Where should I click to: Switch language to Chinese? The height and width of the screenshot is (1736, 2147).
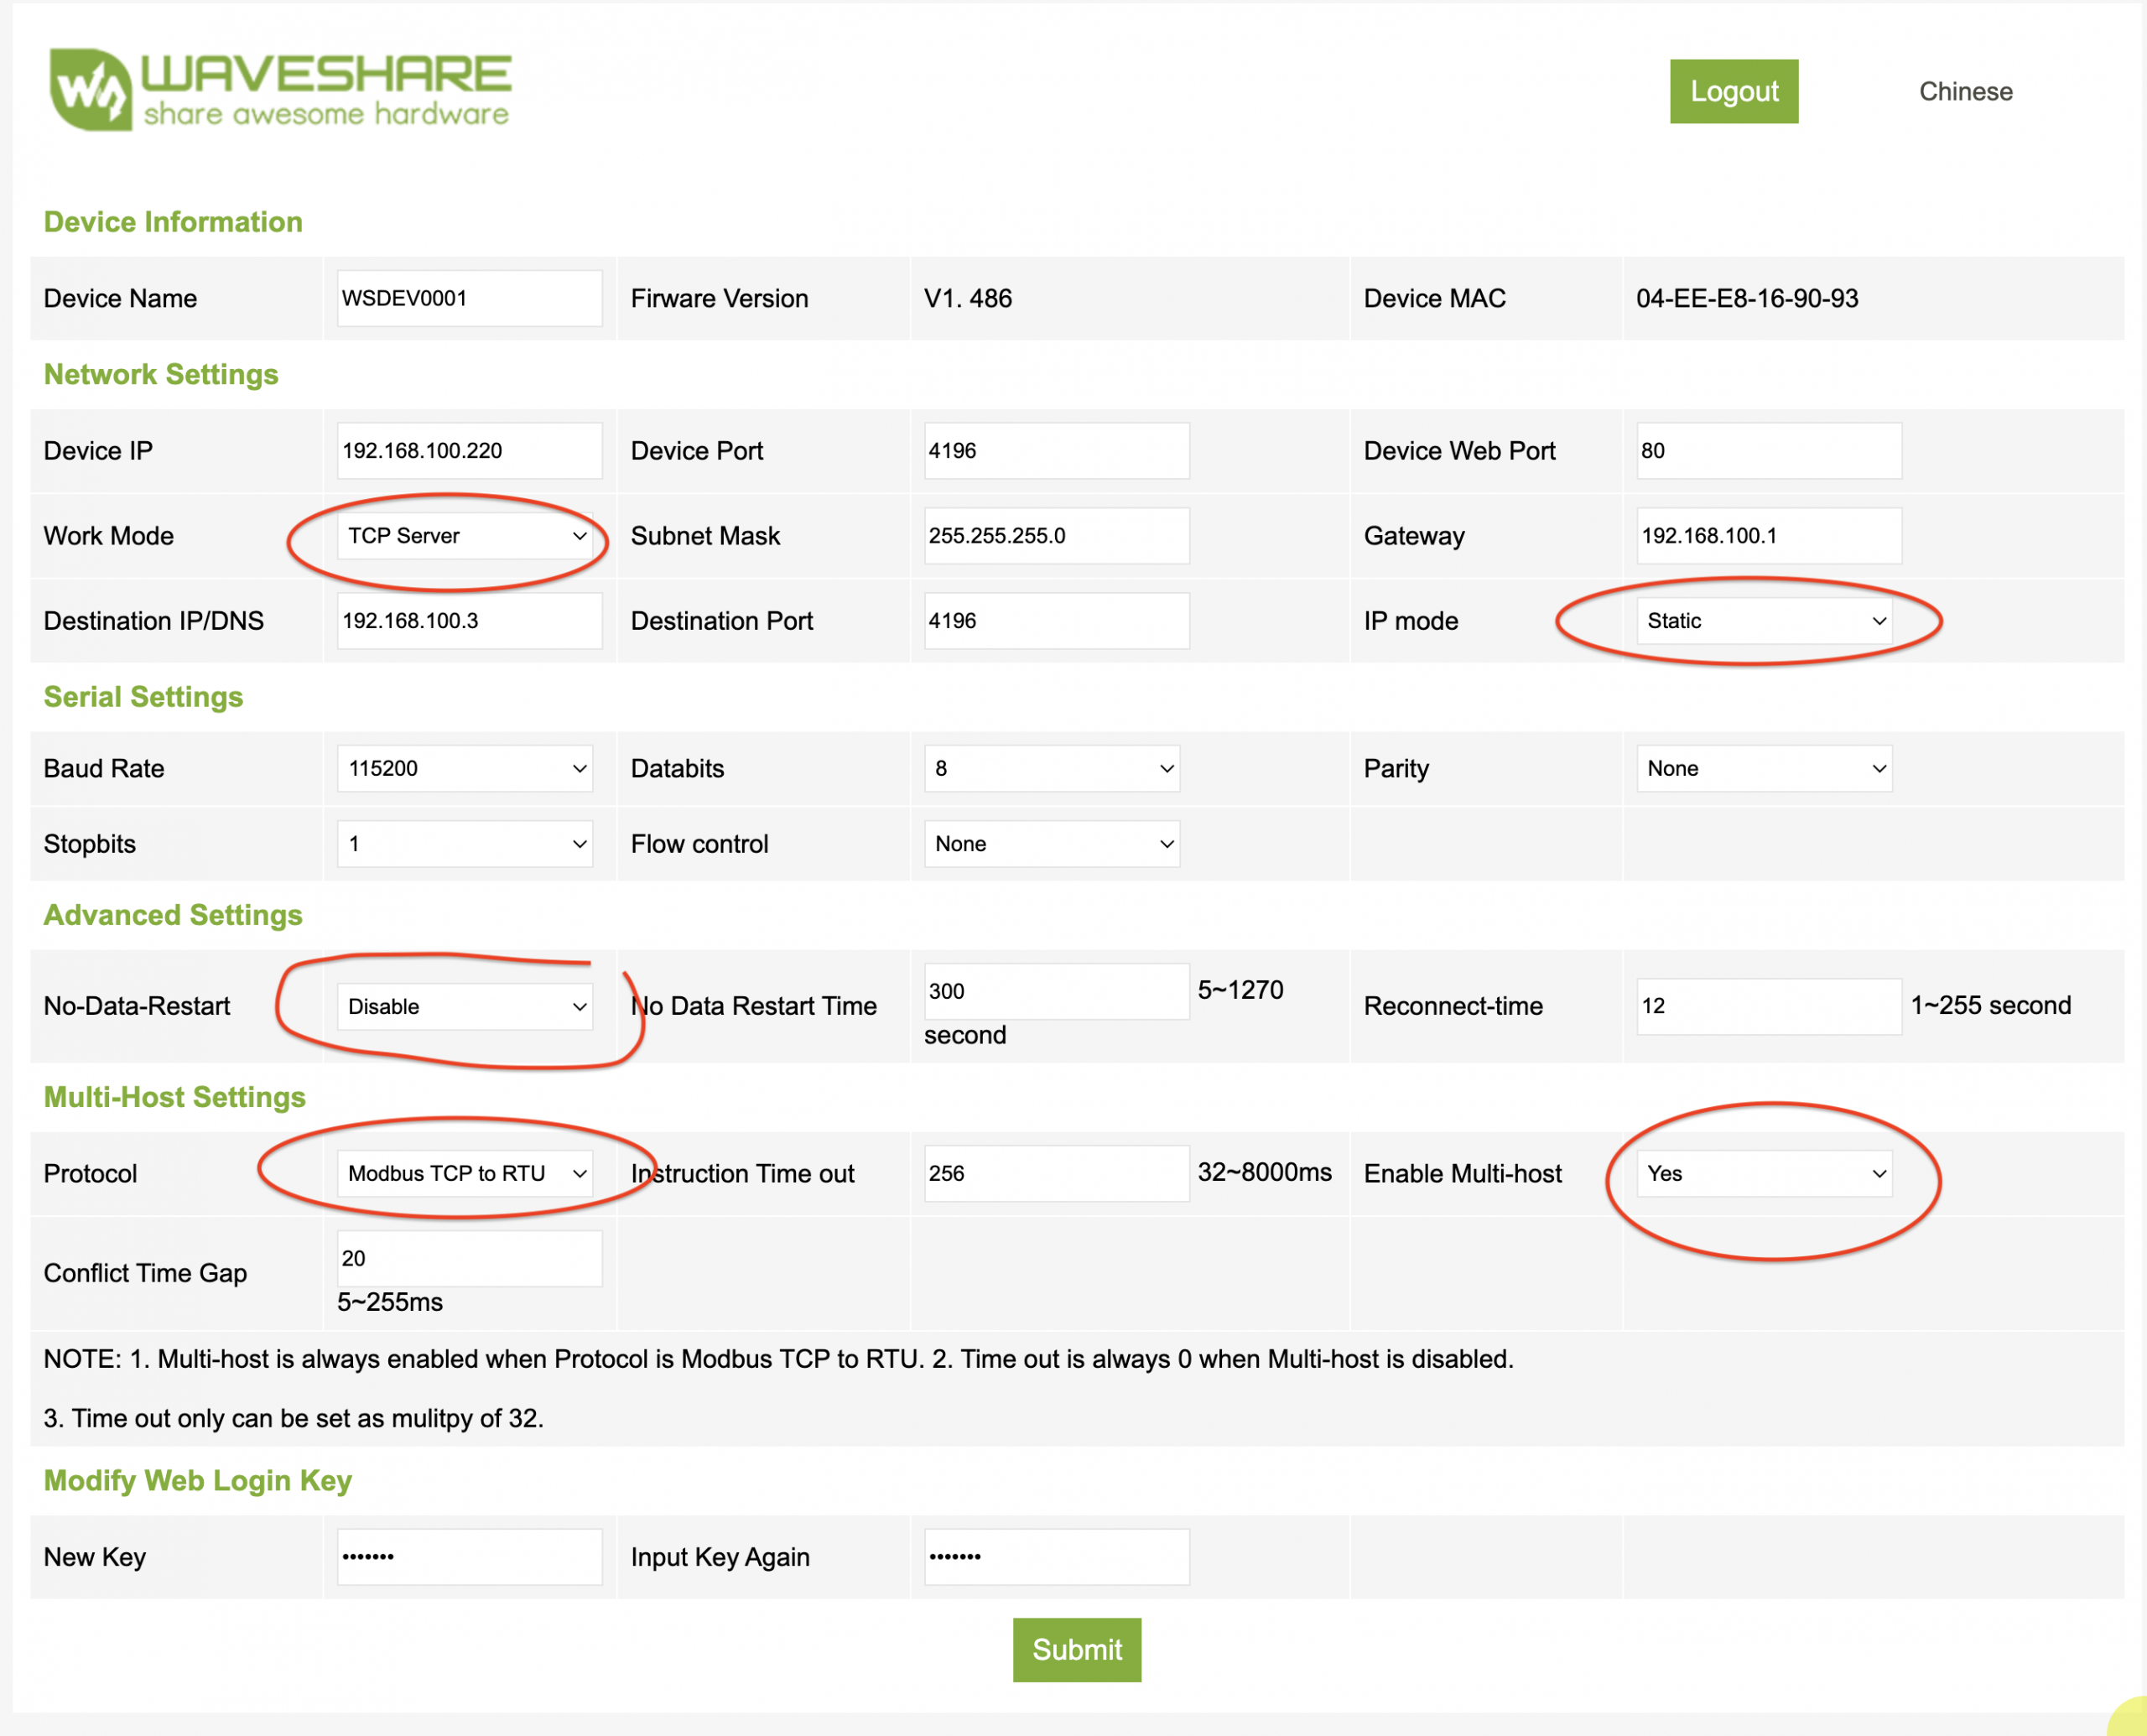coord(1964,91)
